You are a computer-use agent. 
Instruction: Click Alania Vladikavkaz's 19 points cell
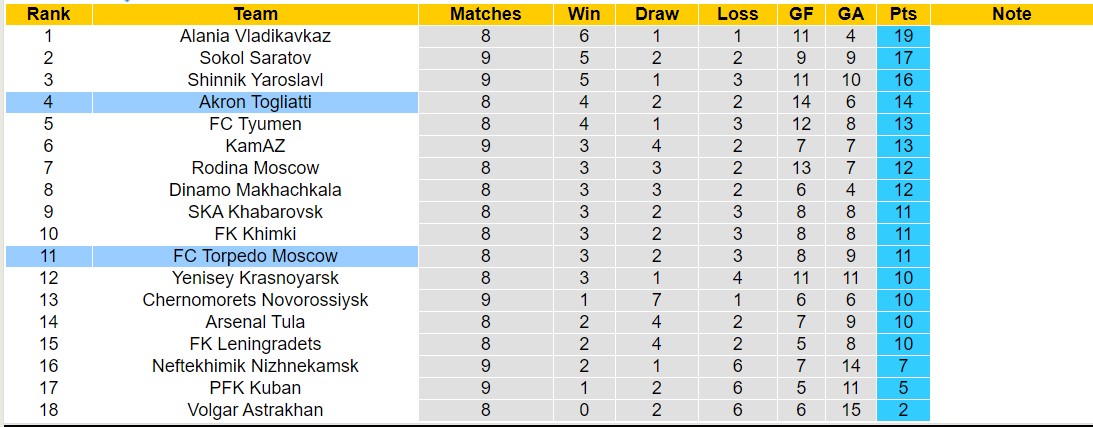(903, 36)
